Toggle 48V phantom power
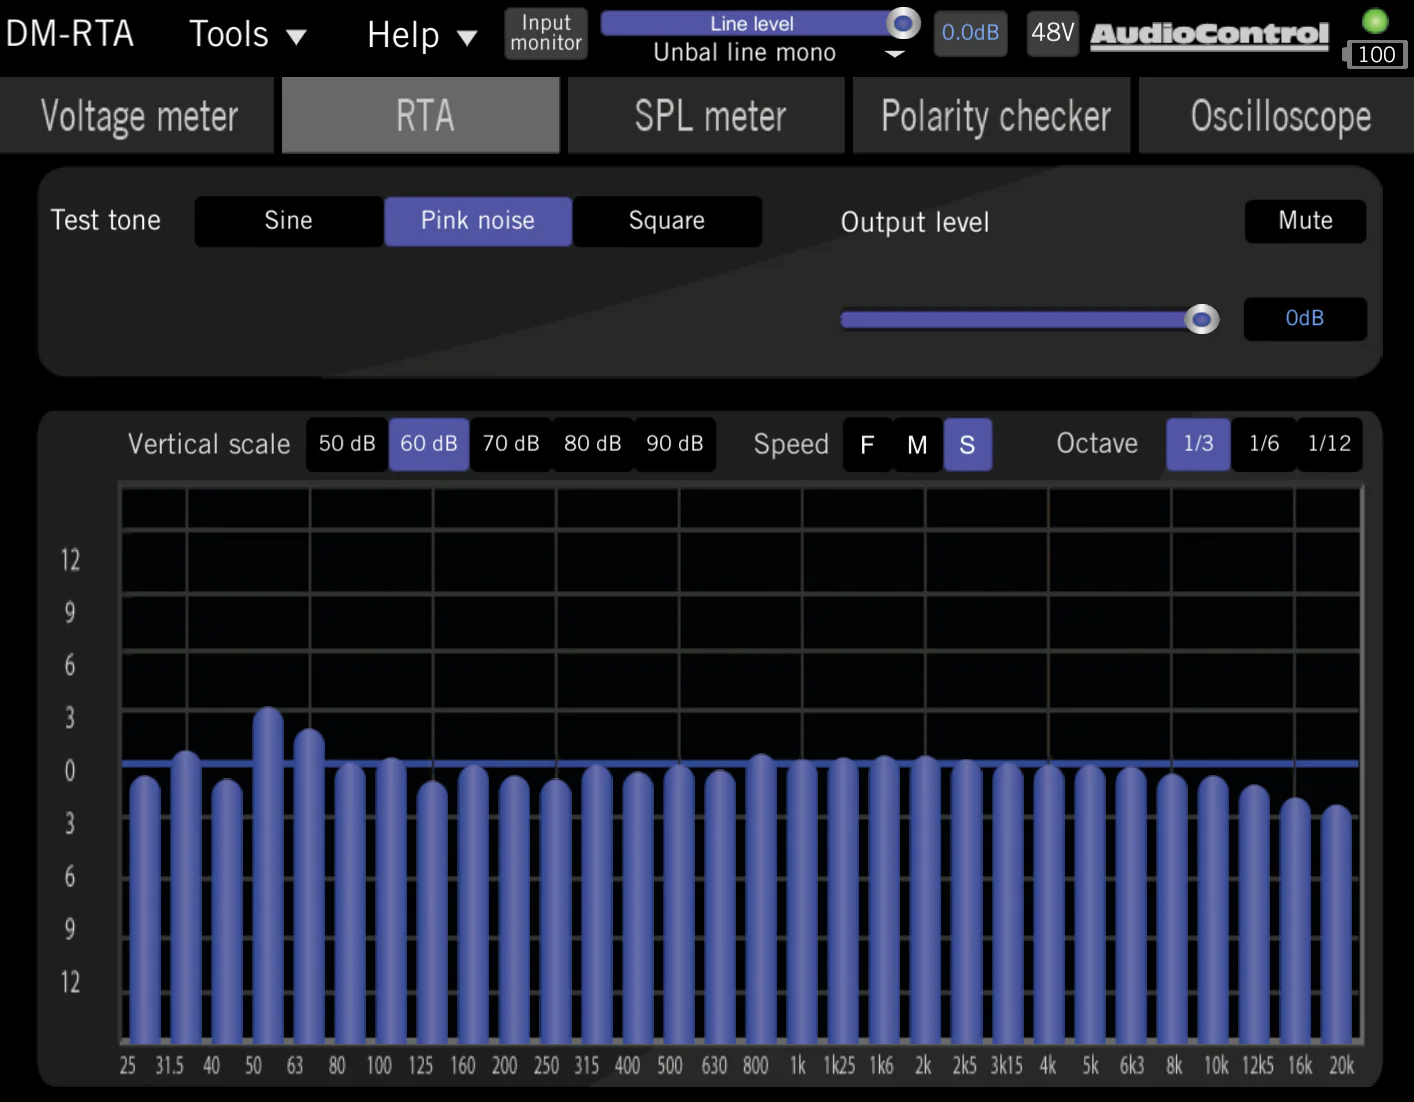The image size is (1414, 1102). pos(1052,33)
